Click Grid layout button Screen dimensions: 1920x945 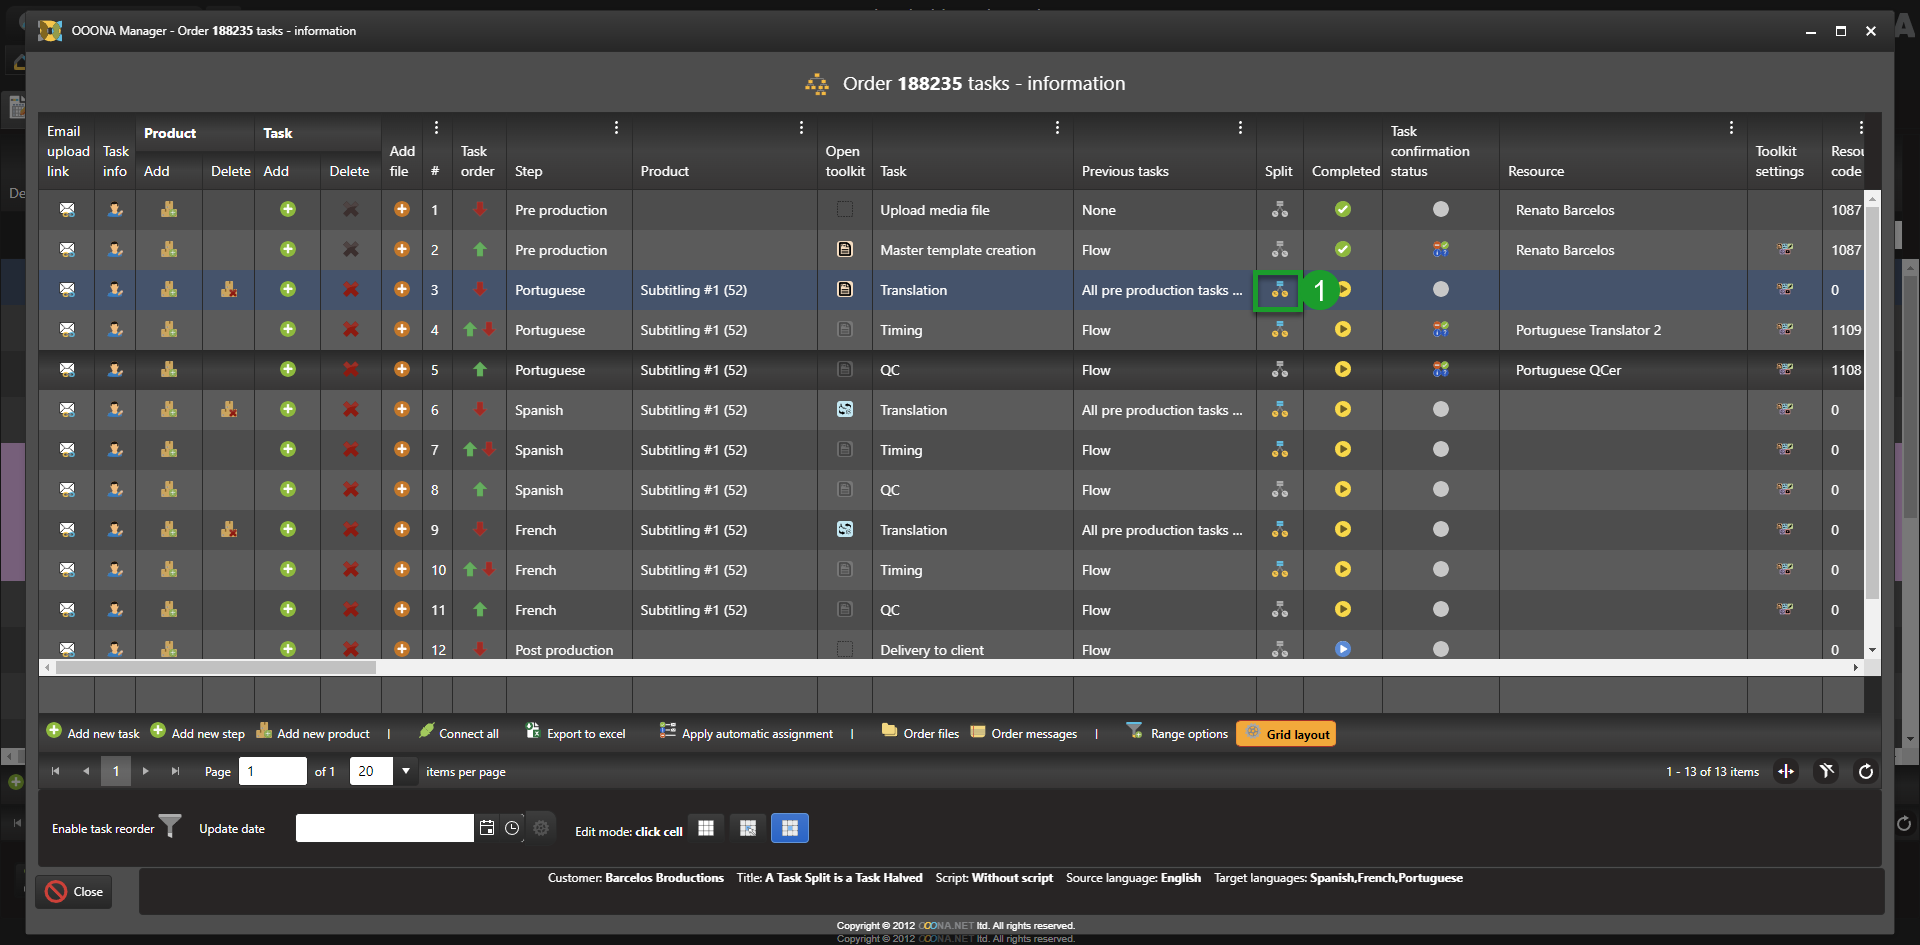pos(1286,734)
